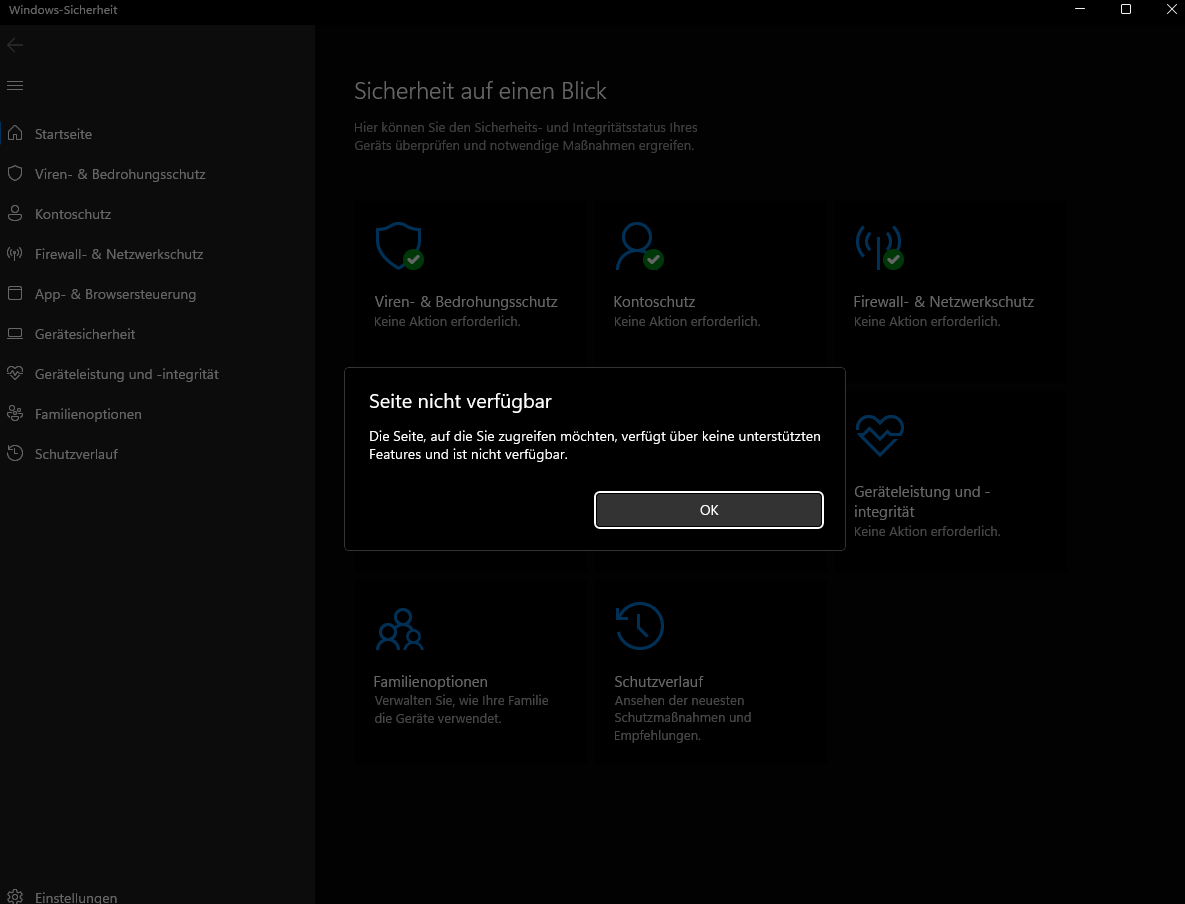This screenshot has width=1185, height=904.
Task: Click the Startseite home icon in sidebar
Action: [x=15, y=133]
